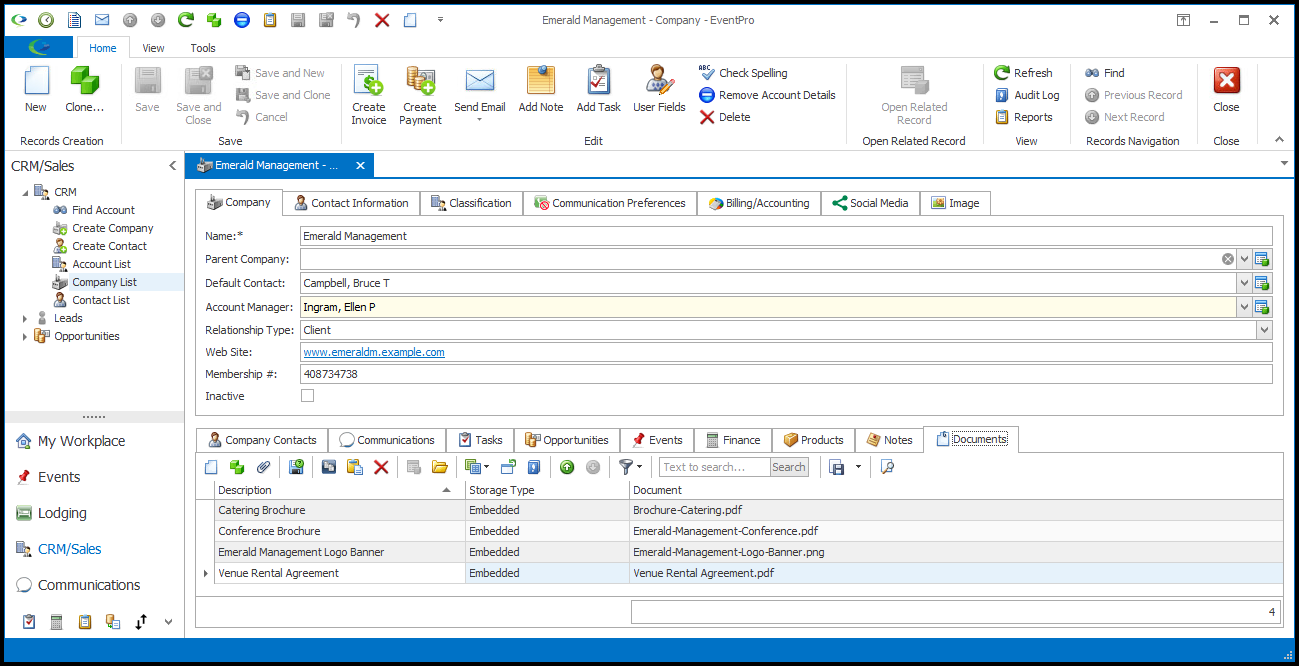Switch to the Company Contacts tab
Image resolution: width=1299 pixels, height=666 pixels.
click(262, 440)
